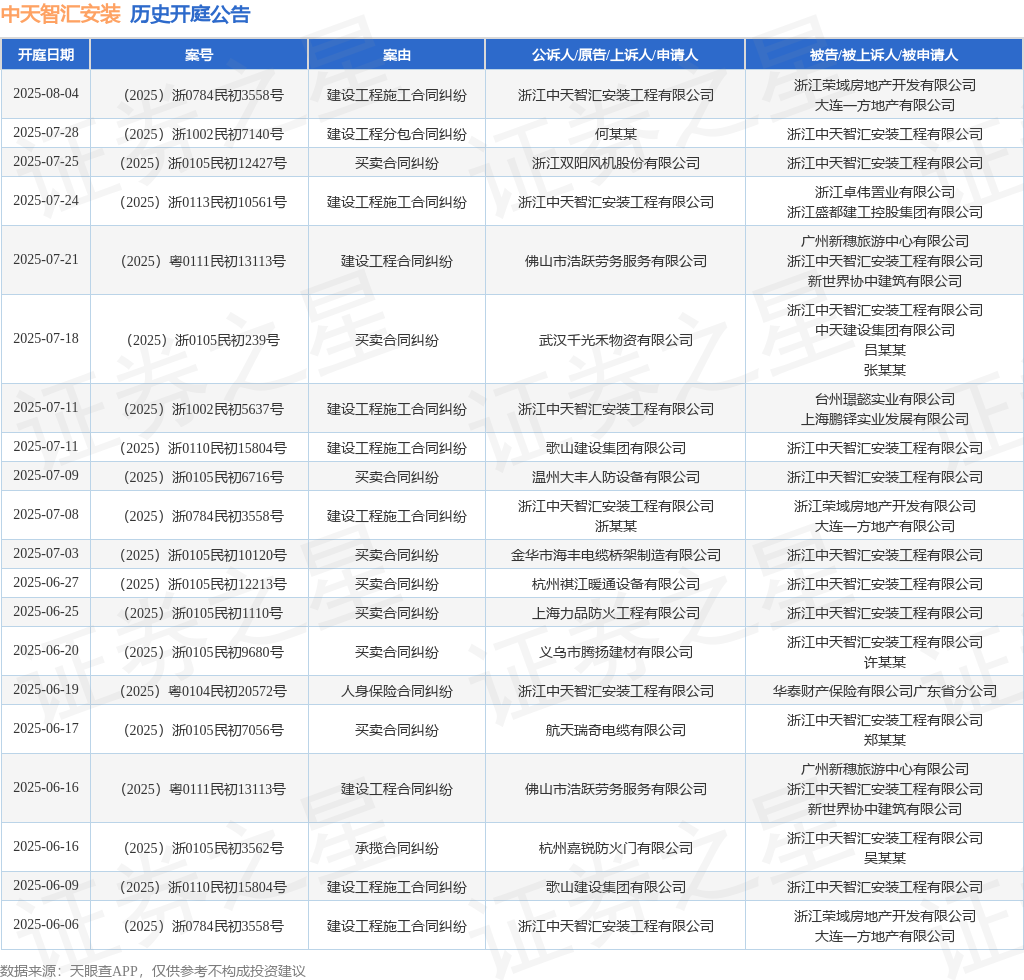Click plaintiff 何某某
The height and width of the screenshot is (980, 1024).
[x=615, y=134]
